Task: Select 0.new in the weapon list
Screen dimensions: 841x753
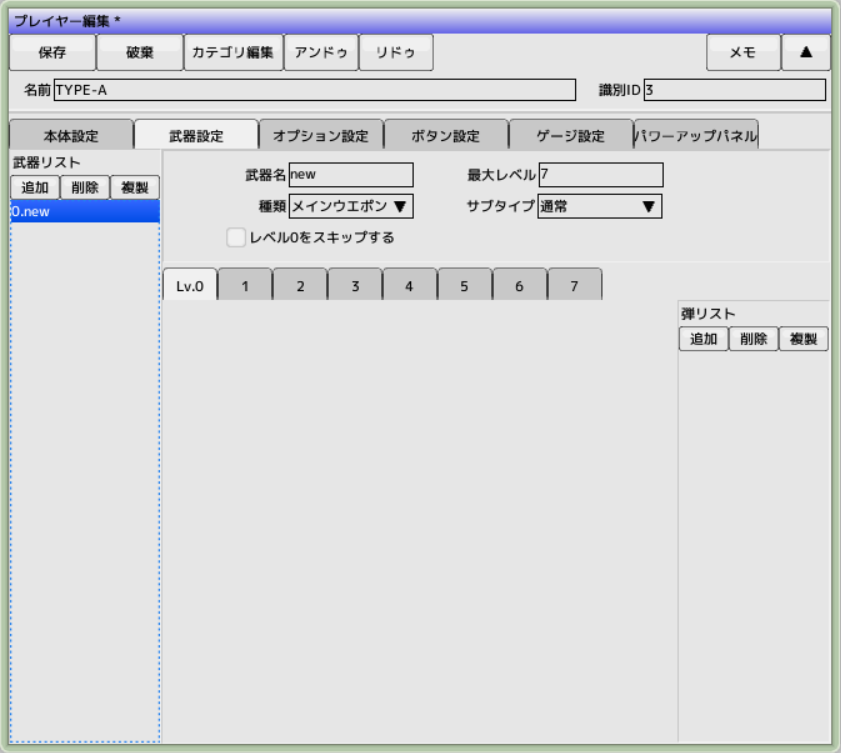Action: [x=84, y=211]
